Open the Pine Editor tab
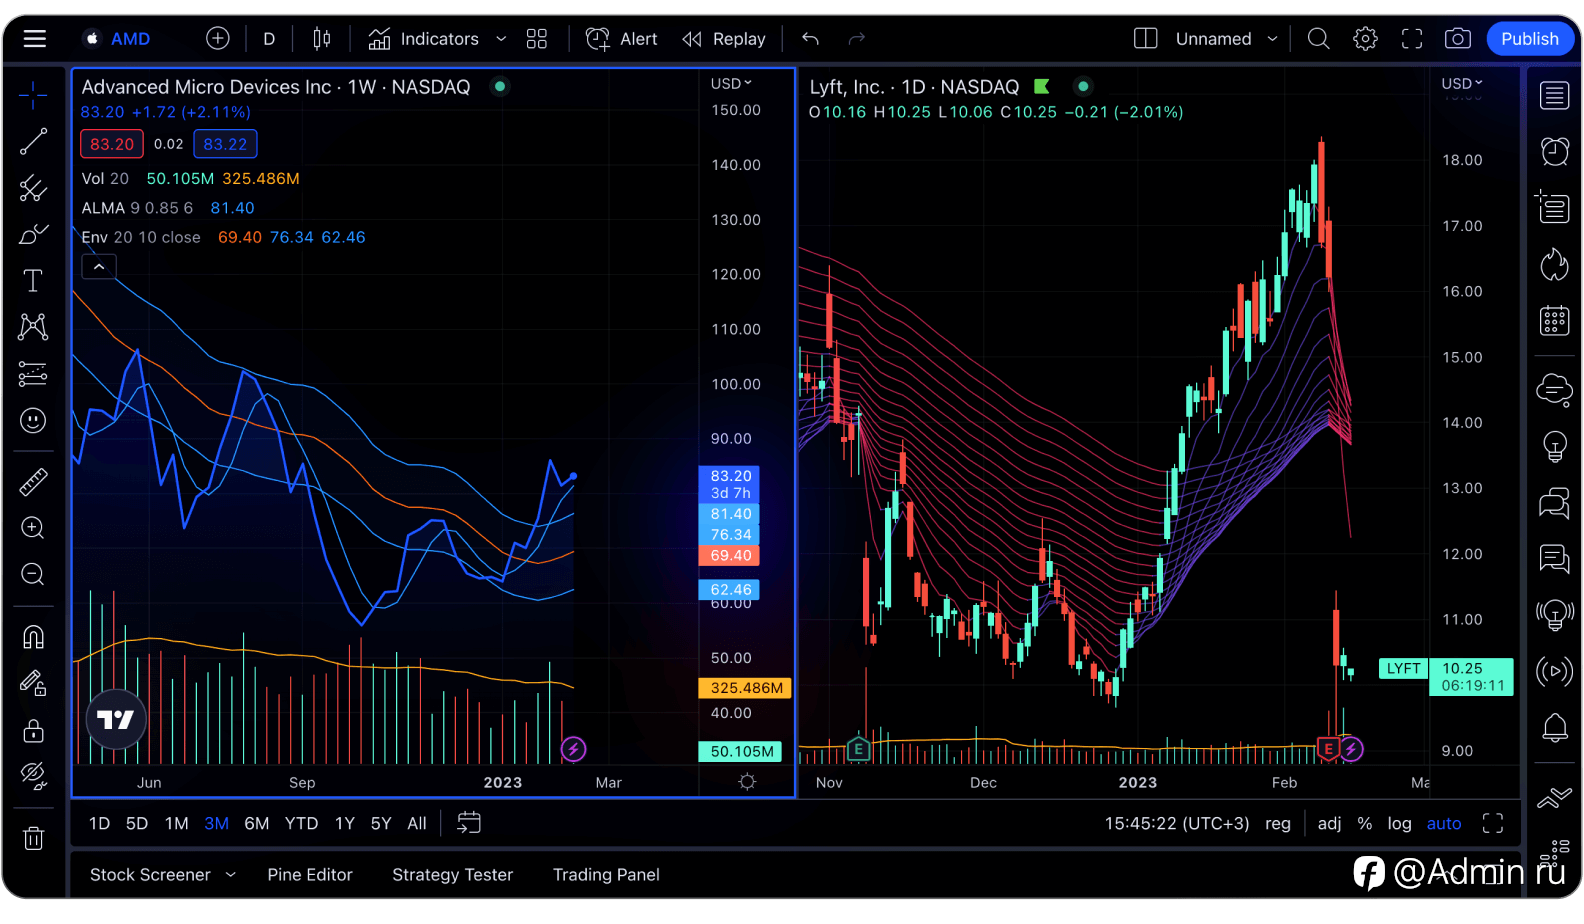1584x924 pixels. 310,875
